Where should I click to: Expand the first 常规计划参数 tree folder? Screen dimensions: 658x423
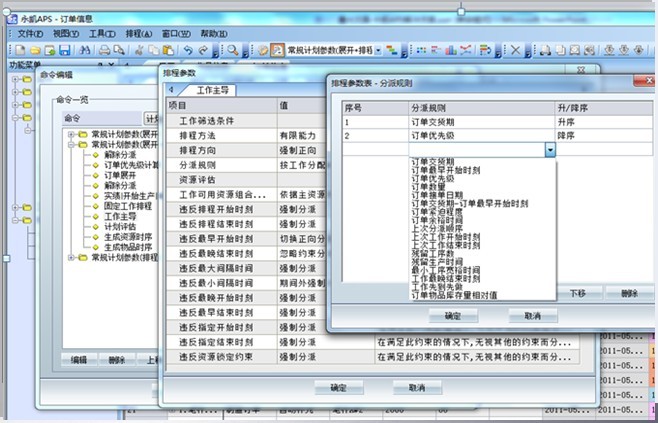tap(70, 134)
